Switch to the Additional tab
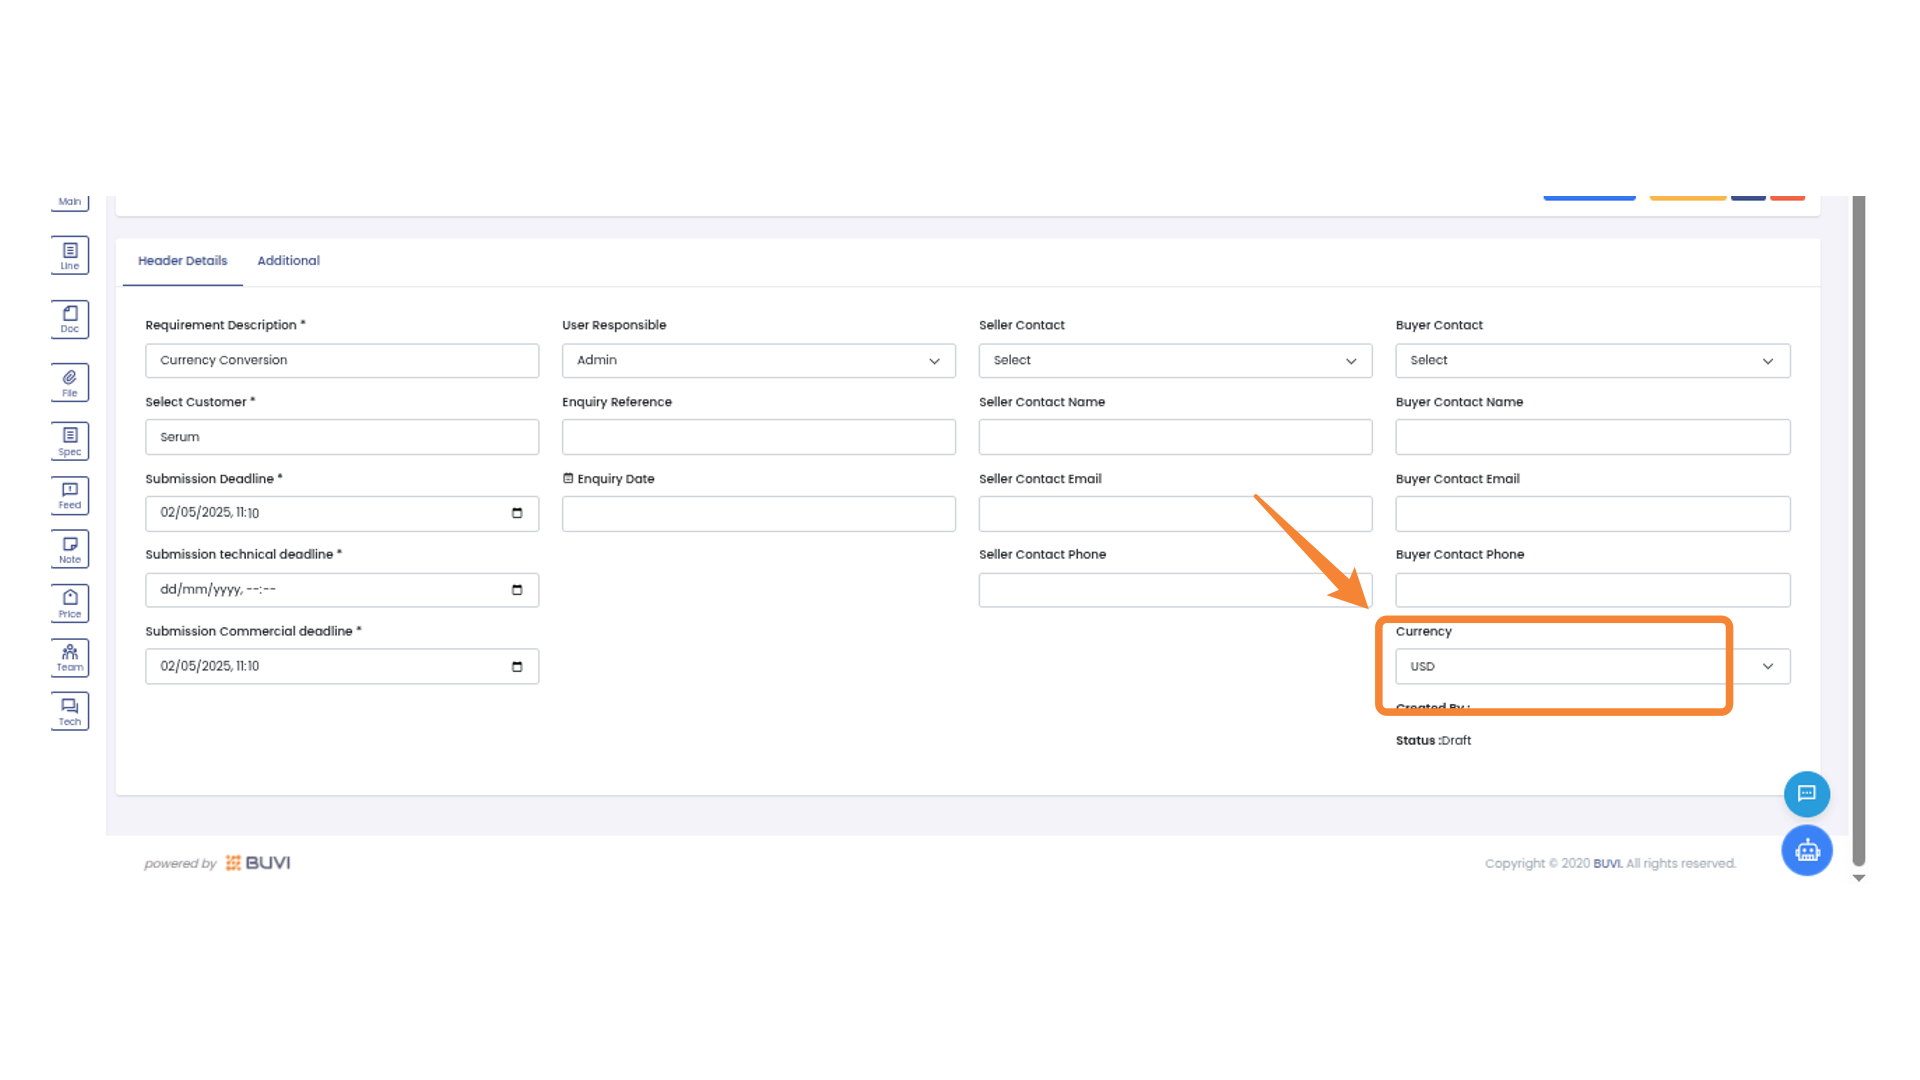The image size is (1920, 1080). [288, 261]
